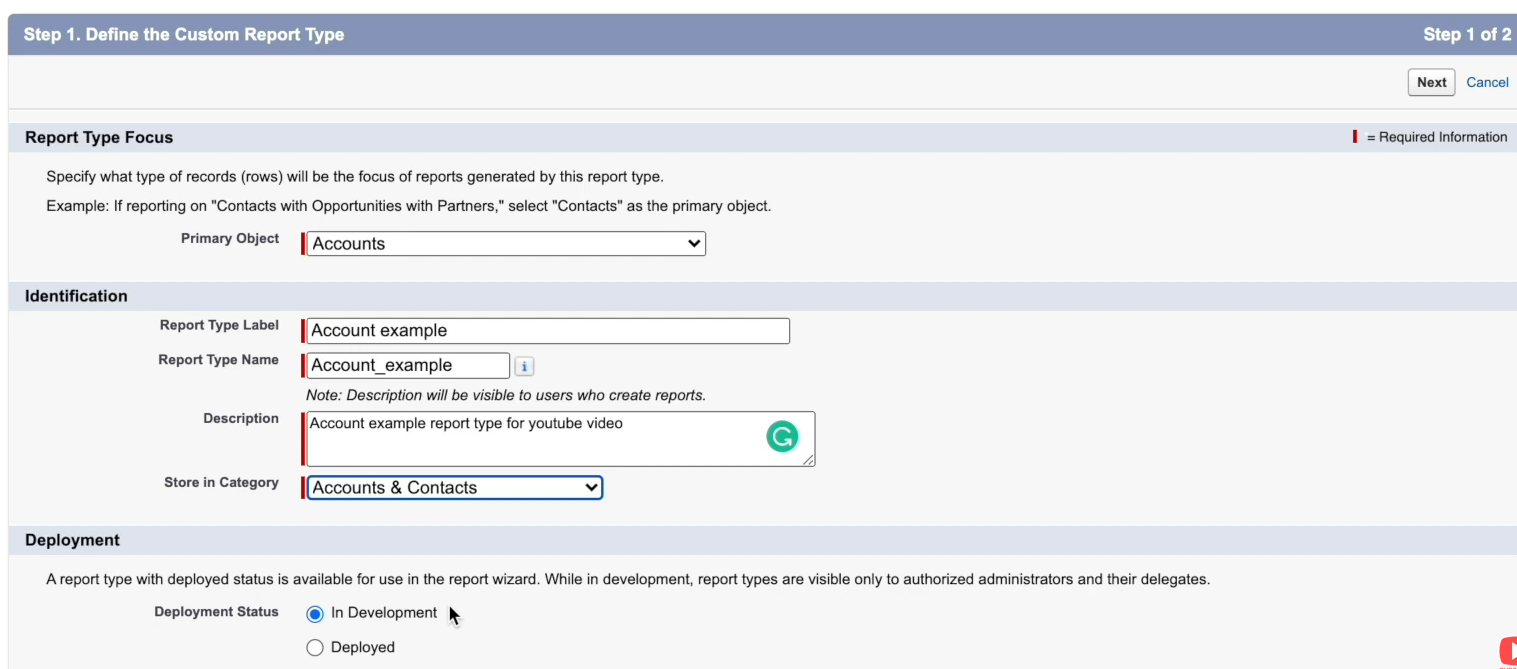
Task: Select the Deployed radio button
Action: tap(315, 647)
